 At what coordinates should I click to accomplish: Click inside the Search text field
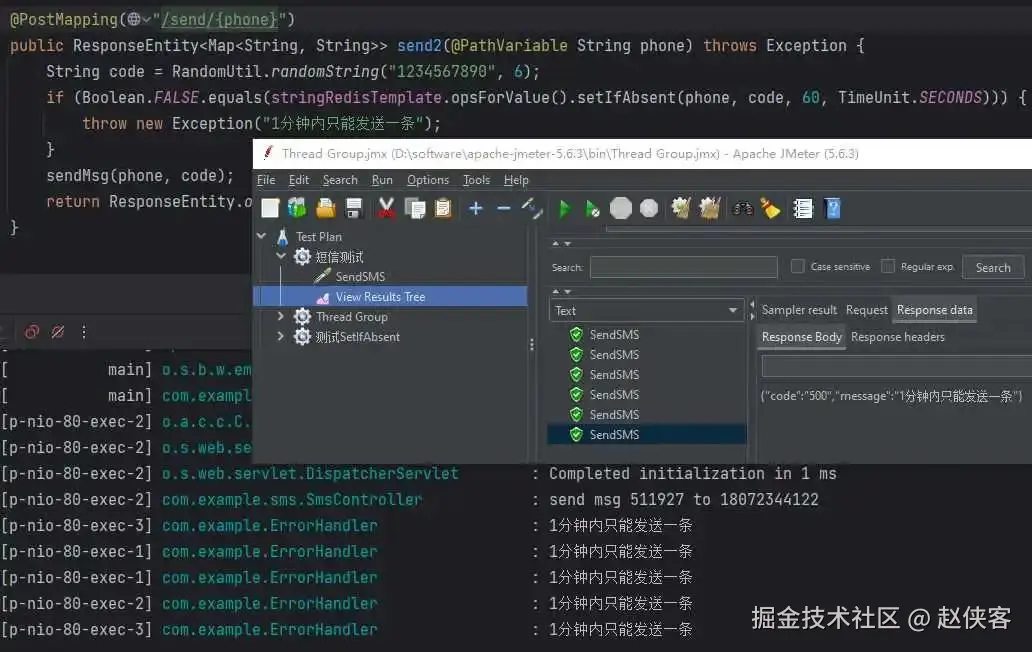684,267
